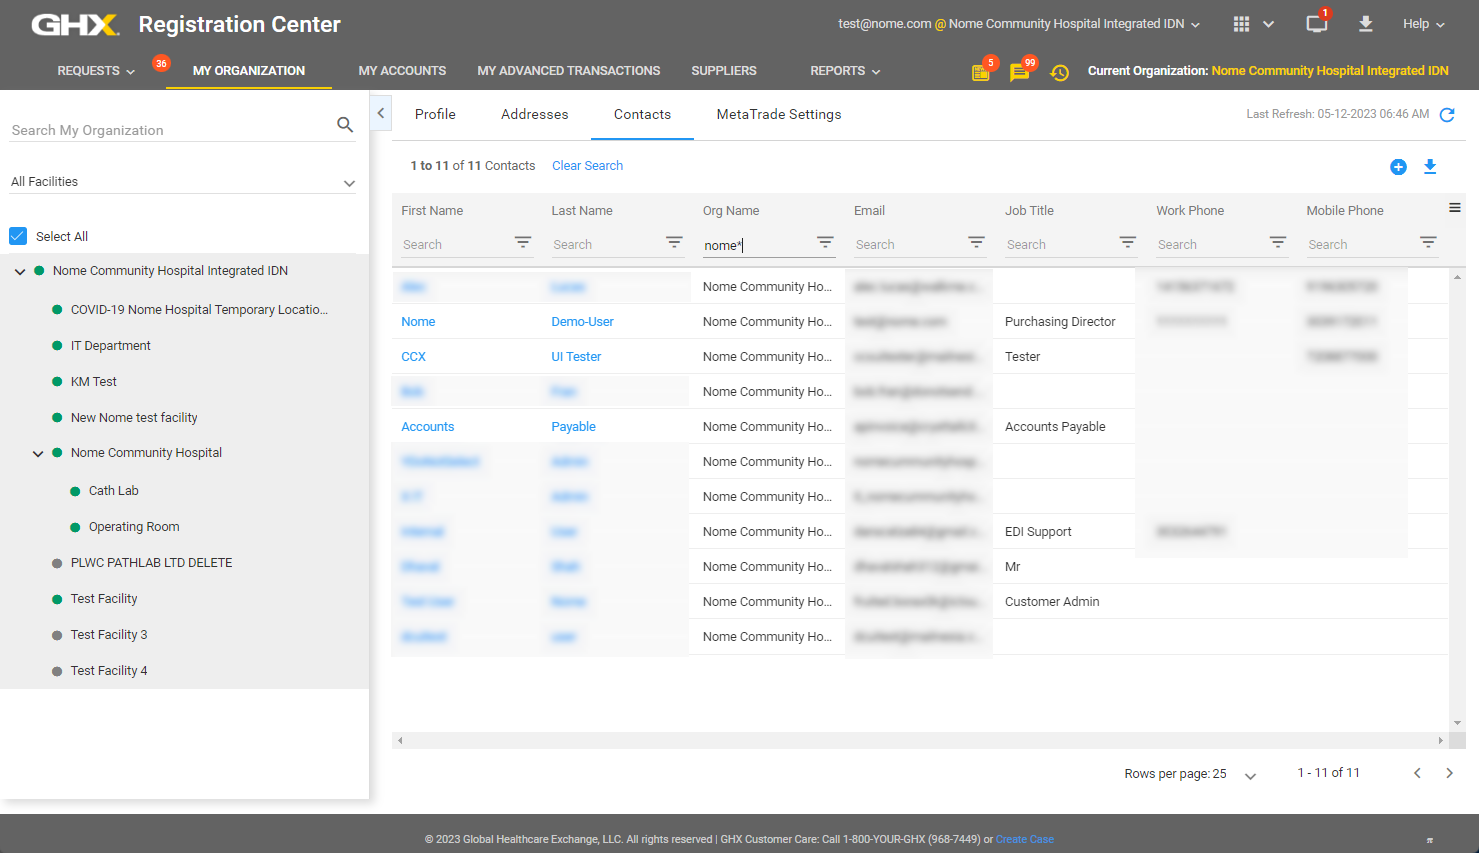Click the Clear Search link
Image resolution: width=1479 pixels, height=853 pixels.
pos(587,166)
